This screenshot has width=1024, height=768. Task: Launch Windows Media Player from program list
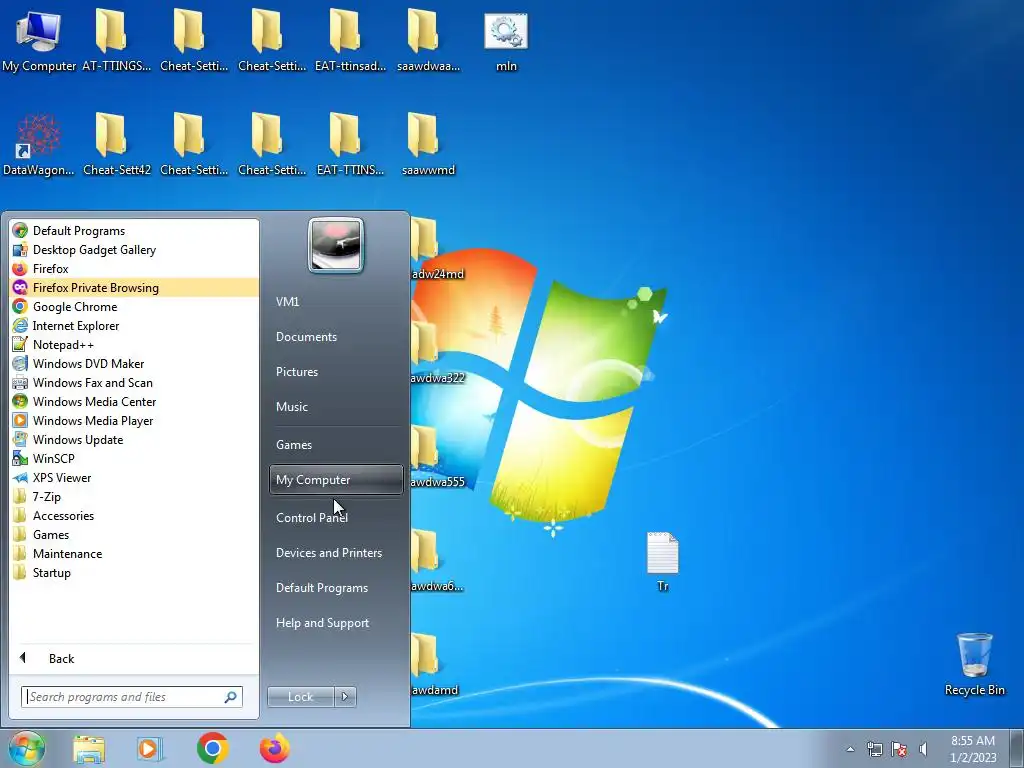pyautogui.click(x=134, y=421)
